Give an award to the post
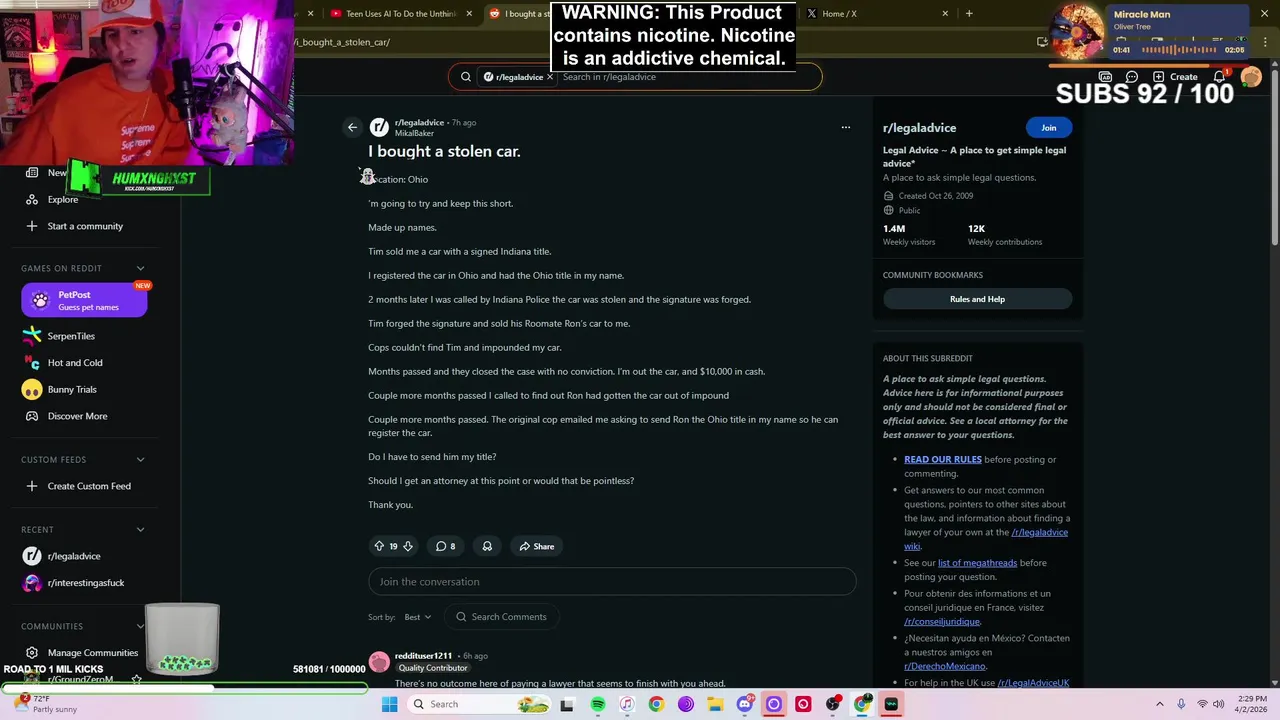Image resolution: width=1280 pixels, height=720 pixels. pos(487,546)
